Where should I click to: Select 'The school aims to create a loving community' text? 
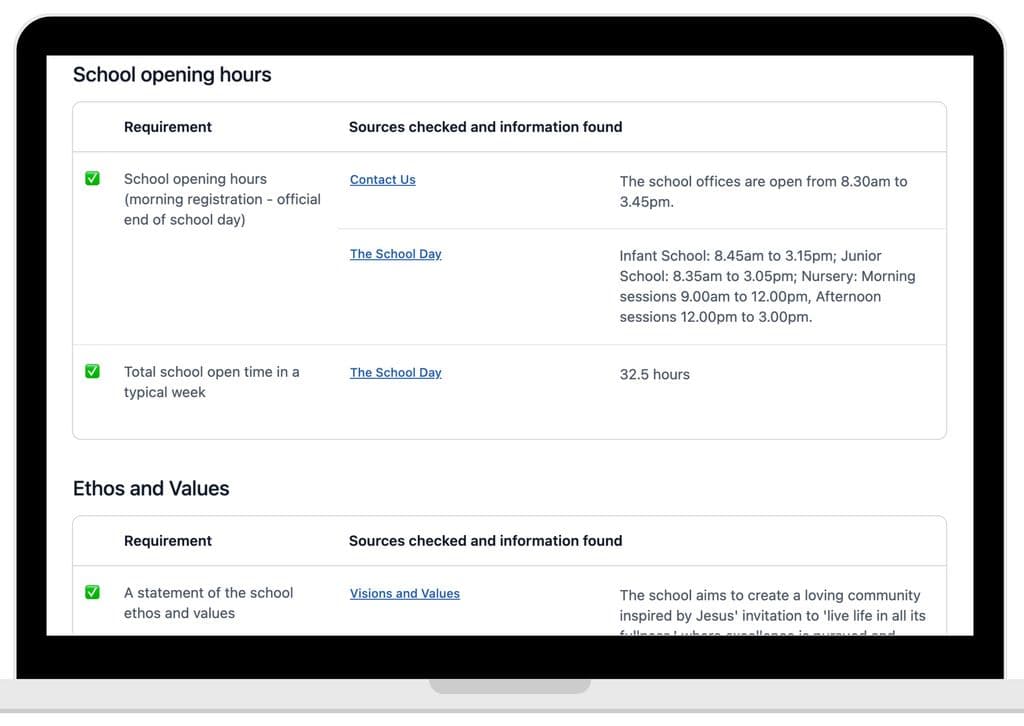click(770, 595)
